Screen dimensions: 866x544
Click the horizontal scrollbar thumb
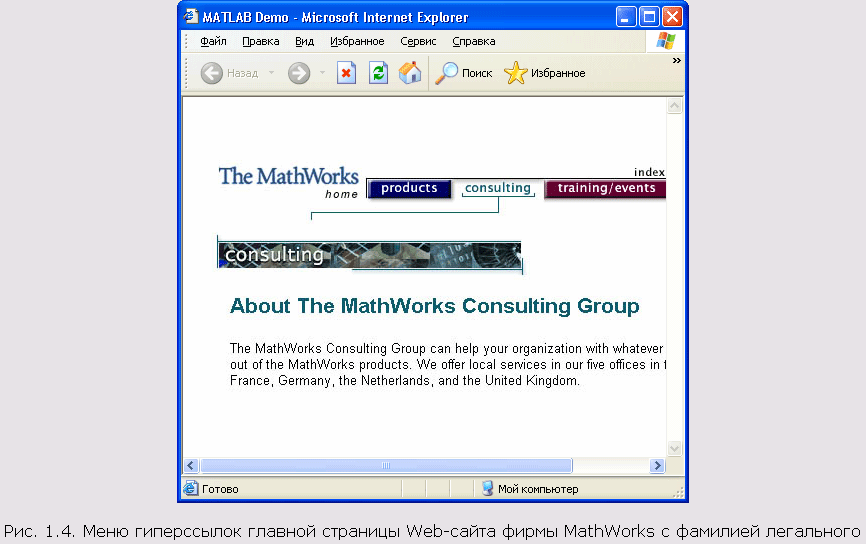[386, 466]
